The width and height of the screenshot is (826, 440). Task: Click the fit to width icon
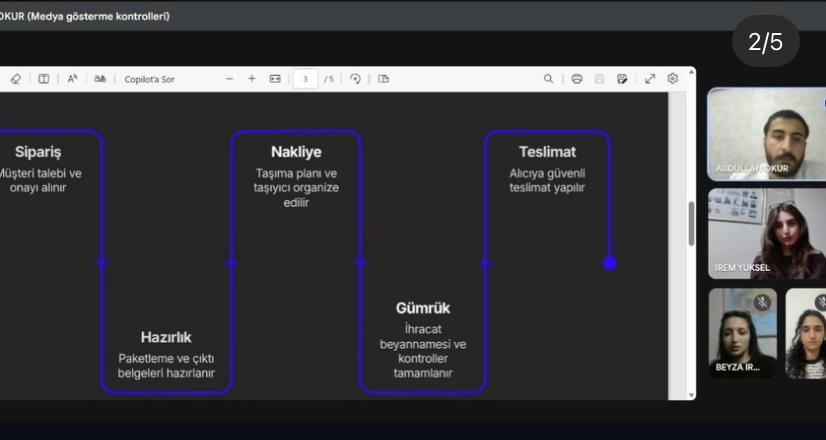(x=275, y=79)
